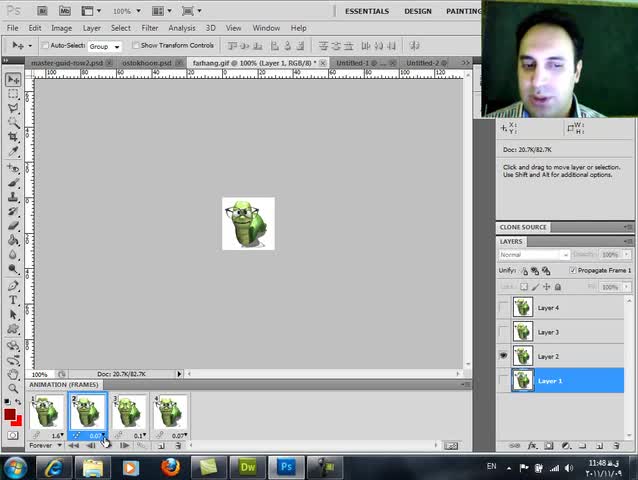Go to previous animation frame
This screenshot has height=480, width=638.
pyautogui.click(x=90, y=446)
